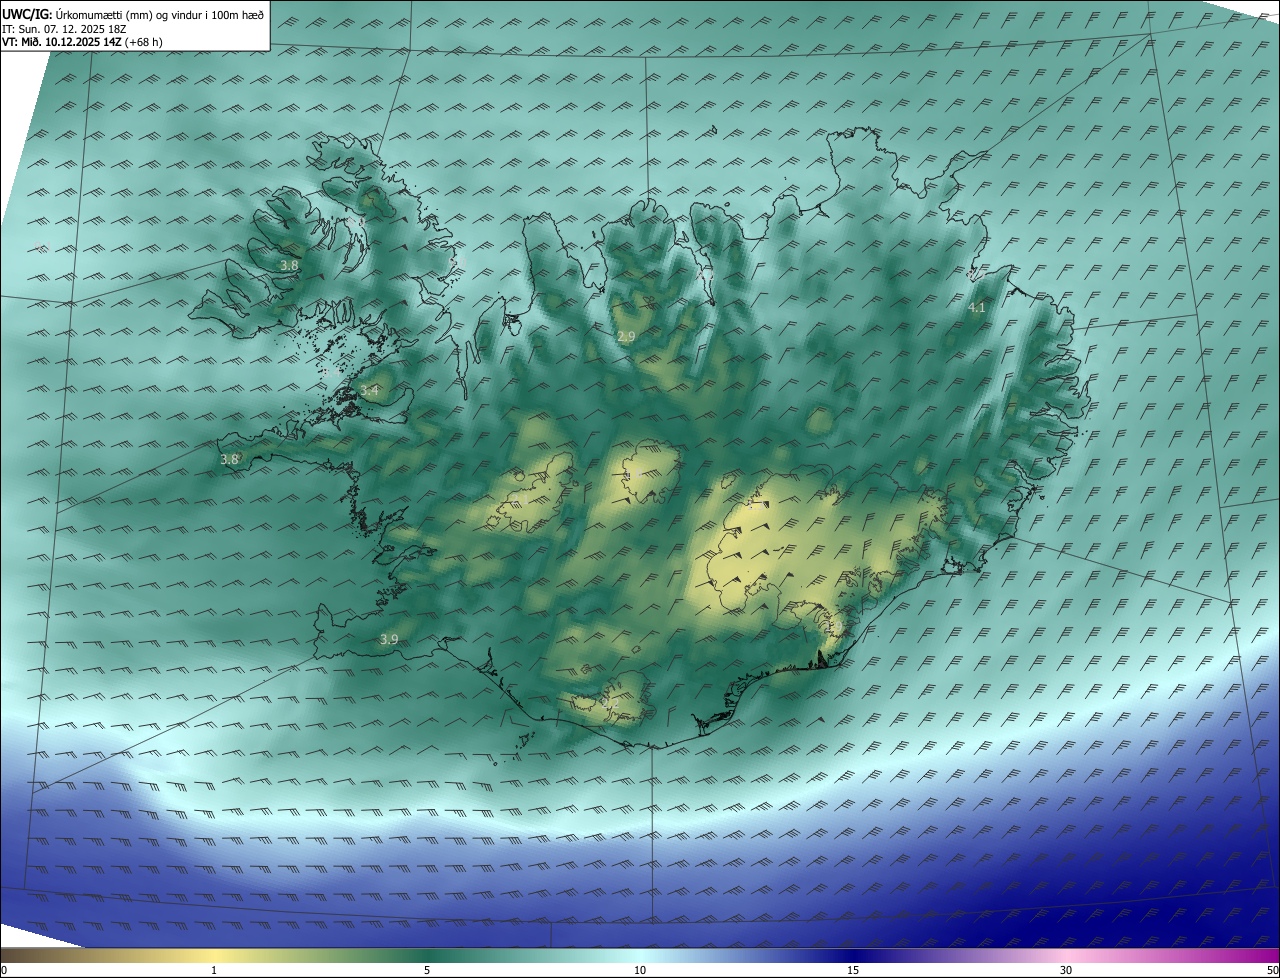Click the 2.9 value in north Iceland
This screenshot has width=1280, height=978.
(x=626, y=337)
